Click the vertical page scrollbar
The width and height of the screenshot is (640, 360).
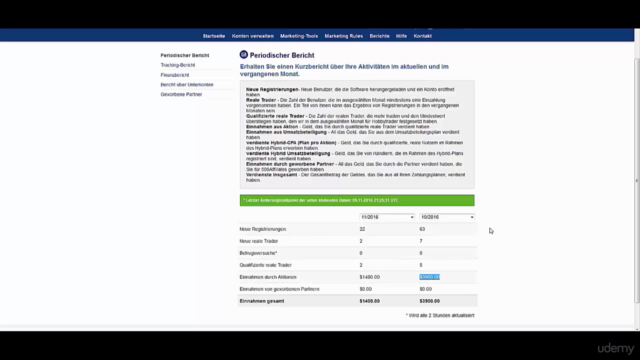(637, 180)
